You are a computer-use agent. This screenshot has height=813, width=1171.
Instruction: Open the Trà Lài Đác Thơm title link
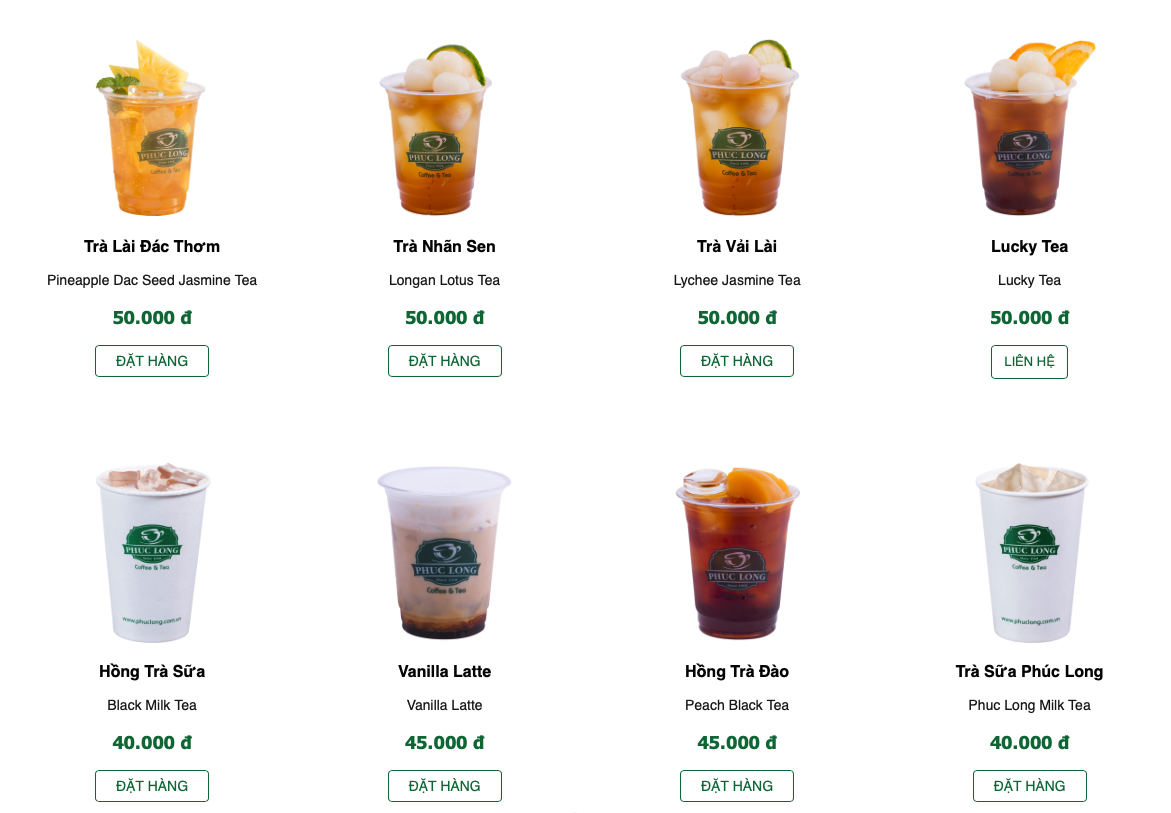coord(152,246)
